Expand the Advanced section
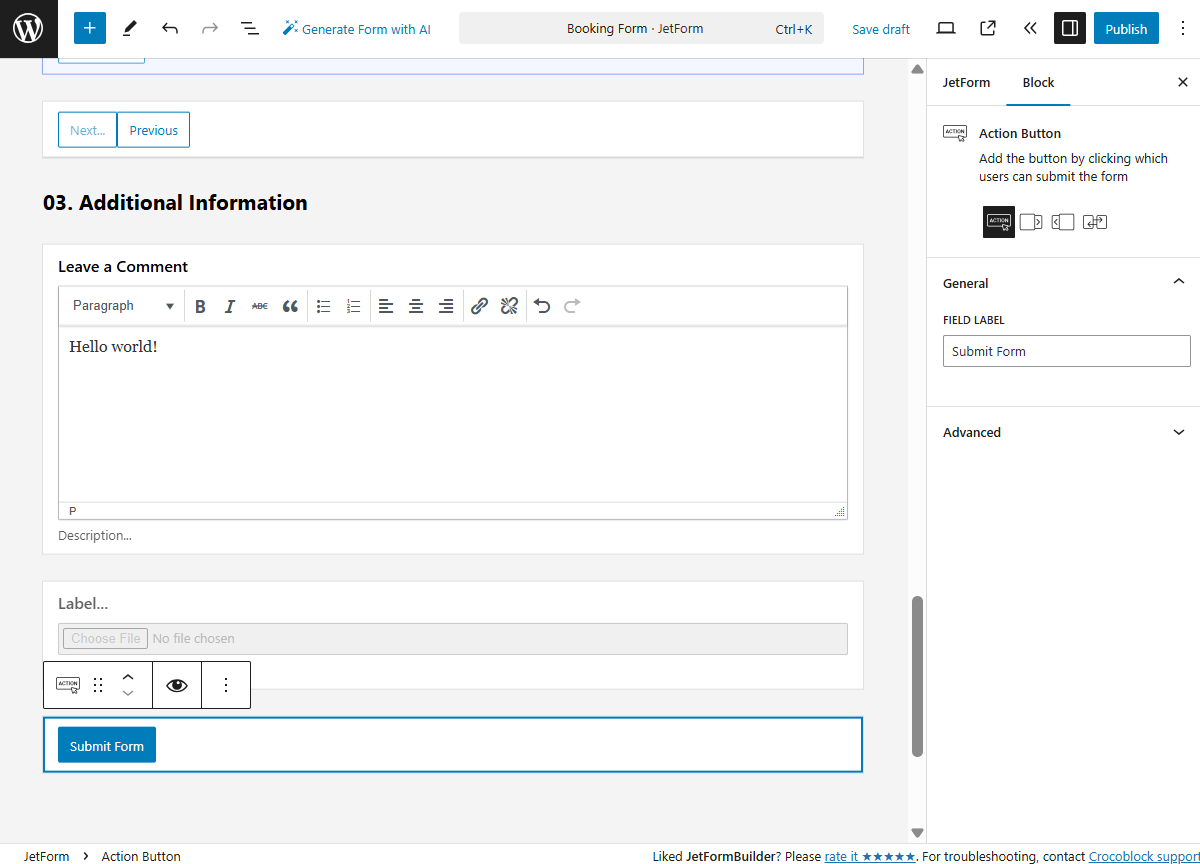The image size is (1200, 864). point(1065,433)
